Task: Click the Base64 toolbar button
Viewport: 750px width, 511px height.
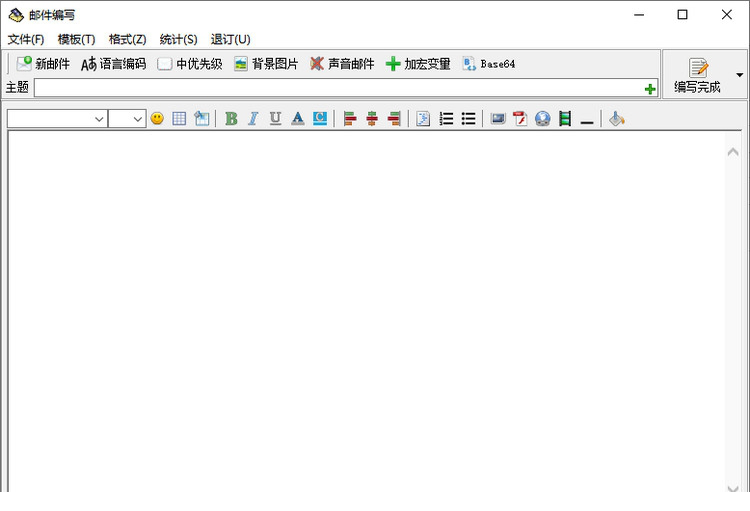Action: click(489, 64)
